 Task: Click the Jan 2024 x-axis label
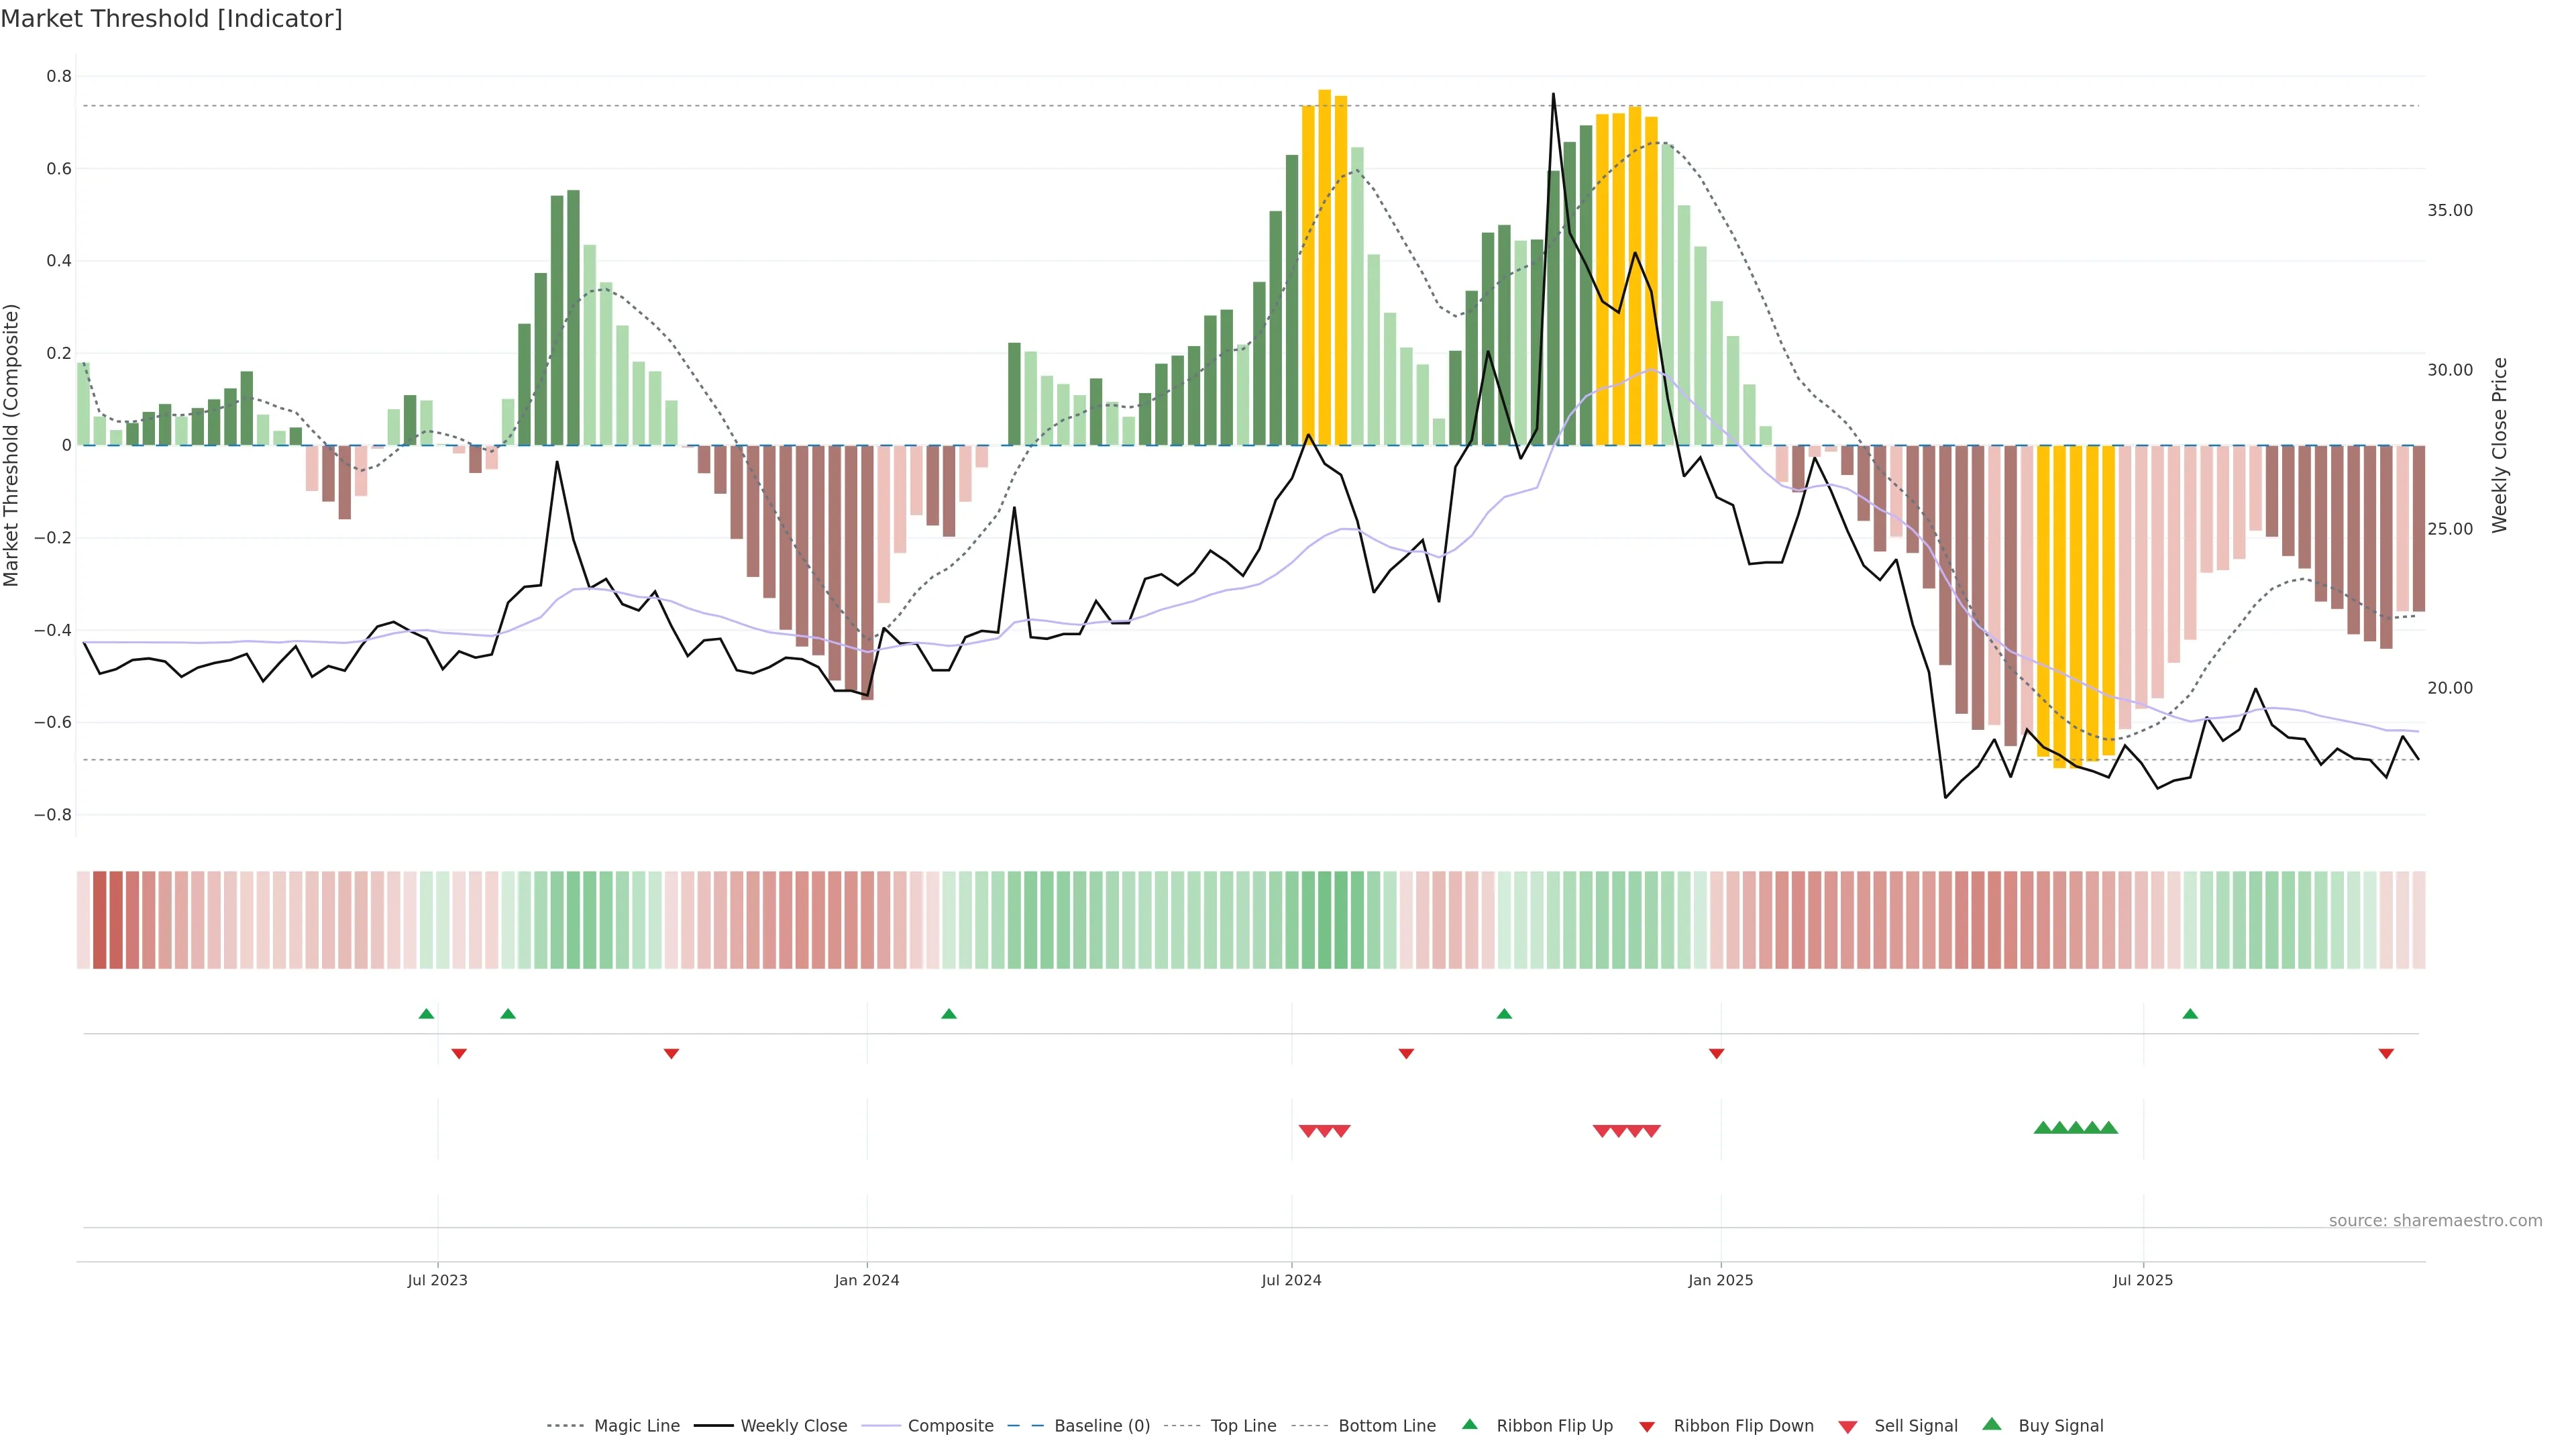point(866,1280)
